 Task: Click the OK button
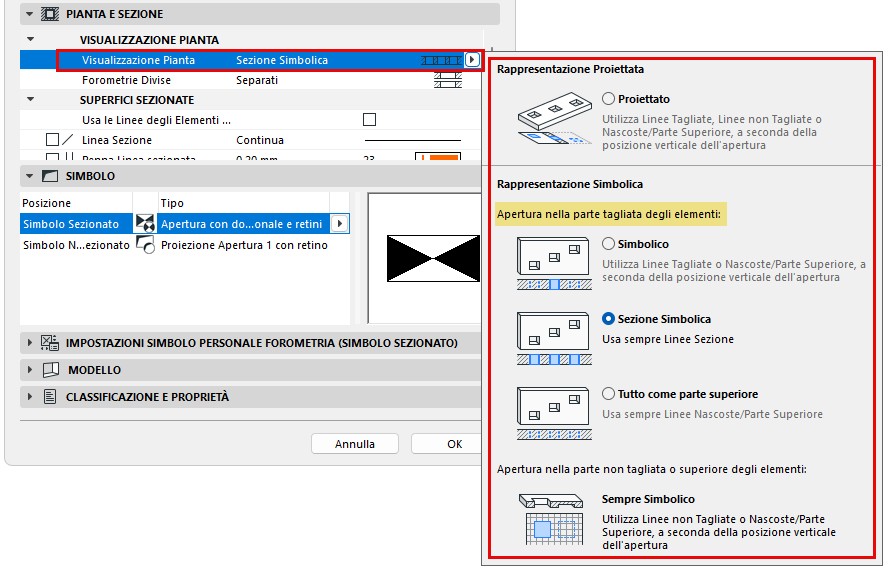click(447, 444)
